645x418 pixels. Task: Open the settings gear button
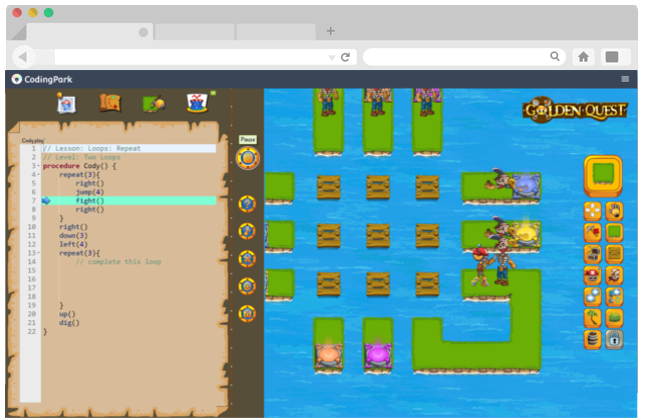tap(247, 286)
